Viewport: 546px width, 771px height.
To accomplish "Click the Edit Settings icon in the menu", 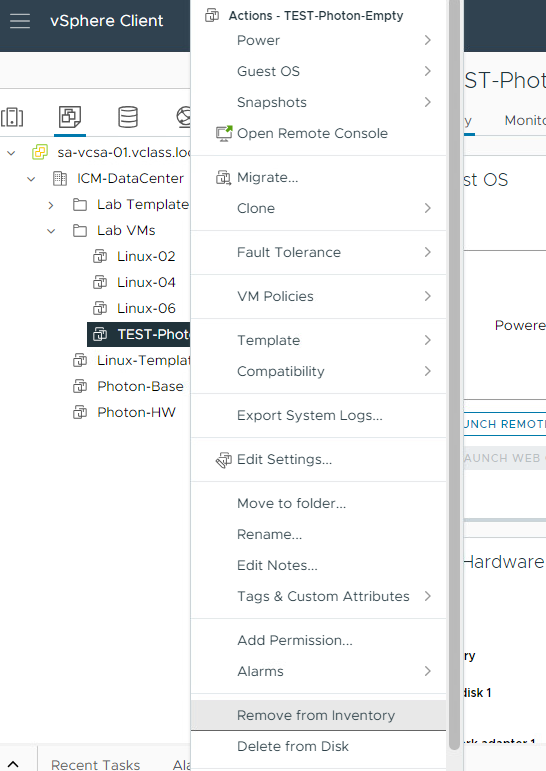I will (x=224, y=460).
